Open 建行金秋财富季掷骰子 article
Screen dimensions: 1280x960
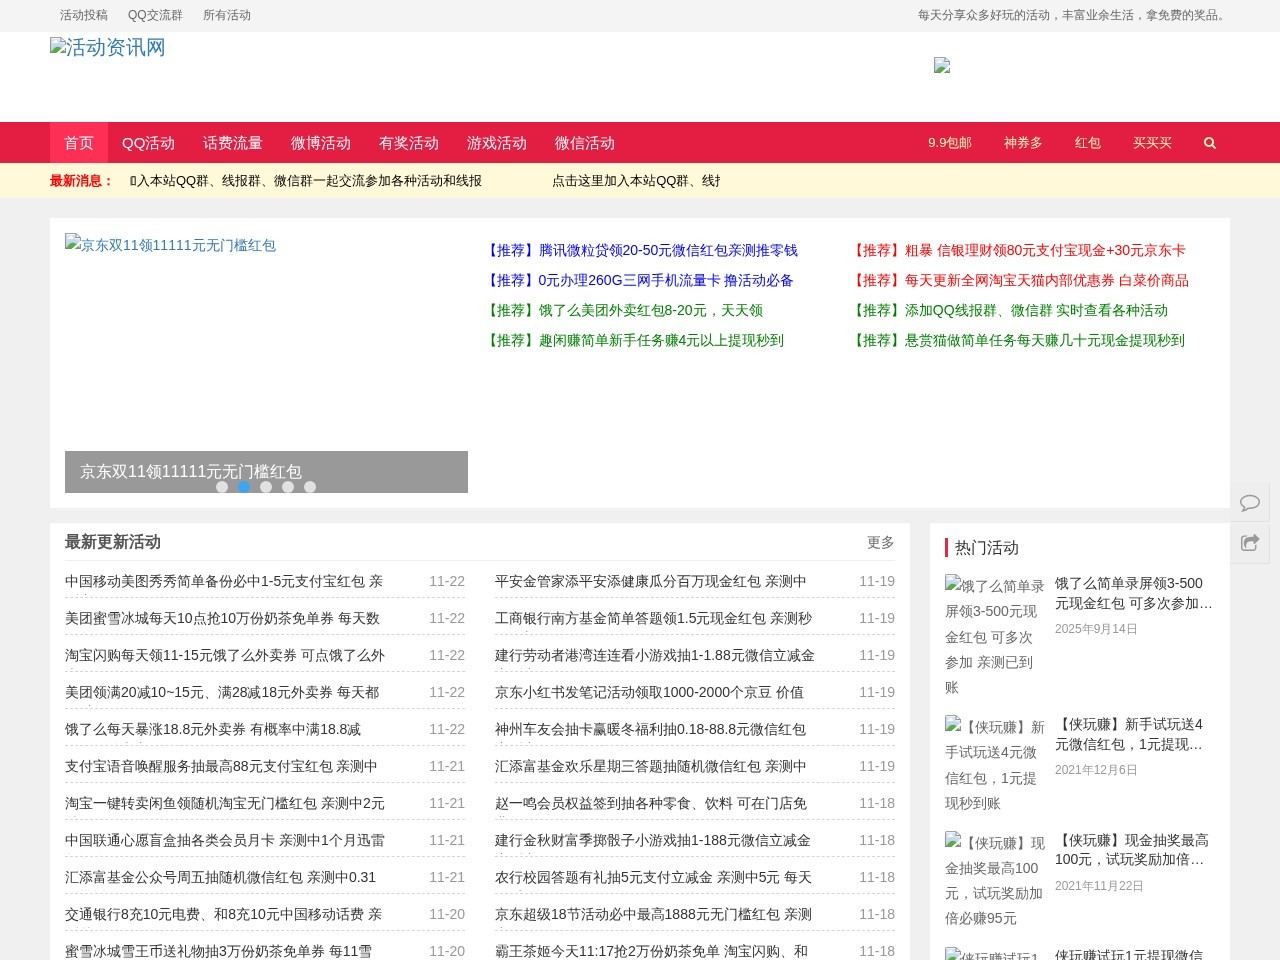click(x=653, y=840)
